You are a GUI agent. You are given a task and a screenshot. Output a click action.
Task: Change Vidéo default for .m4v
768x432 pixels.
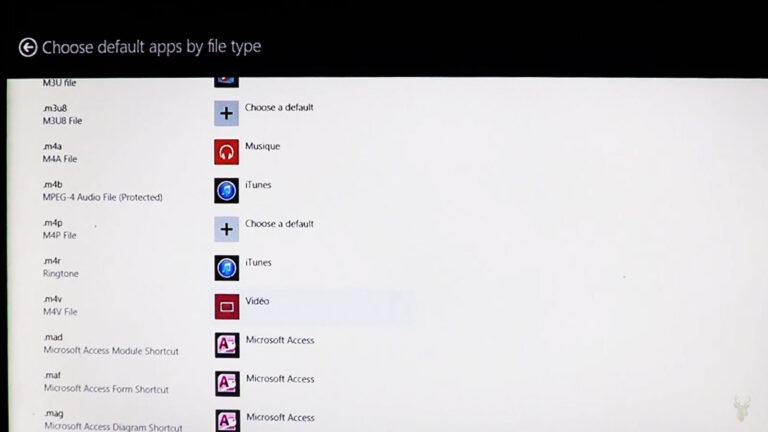tap(257, 301)
